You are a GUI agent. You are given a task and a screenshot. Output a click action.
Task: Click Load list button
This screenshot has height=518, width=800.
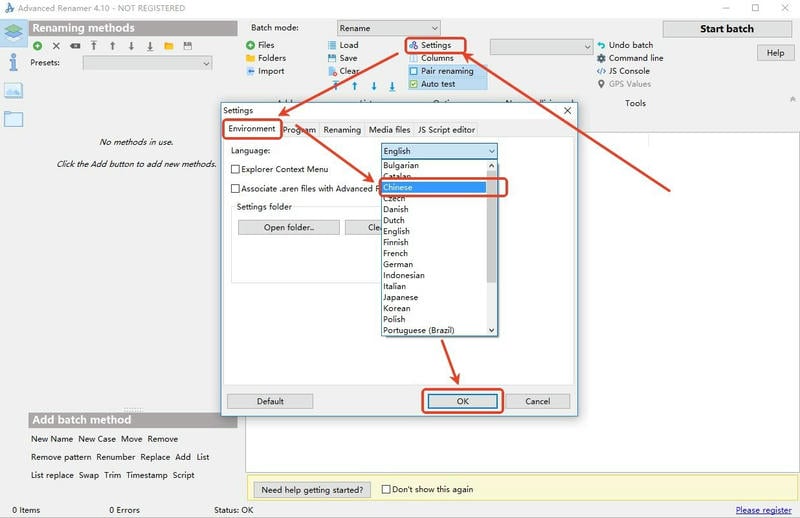click(x=343, y=45)
